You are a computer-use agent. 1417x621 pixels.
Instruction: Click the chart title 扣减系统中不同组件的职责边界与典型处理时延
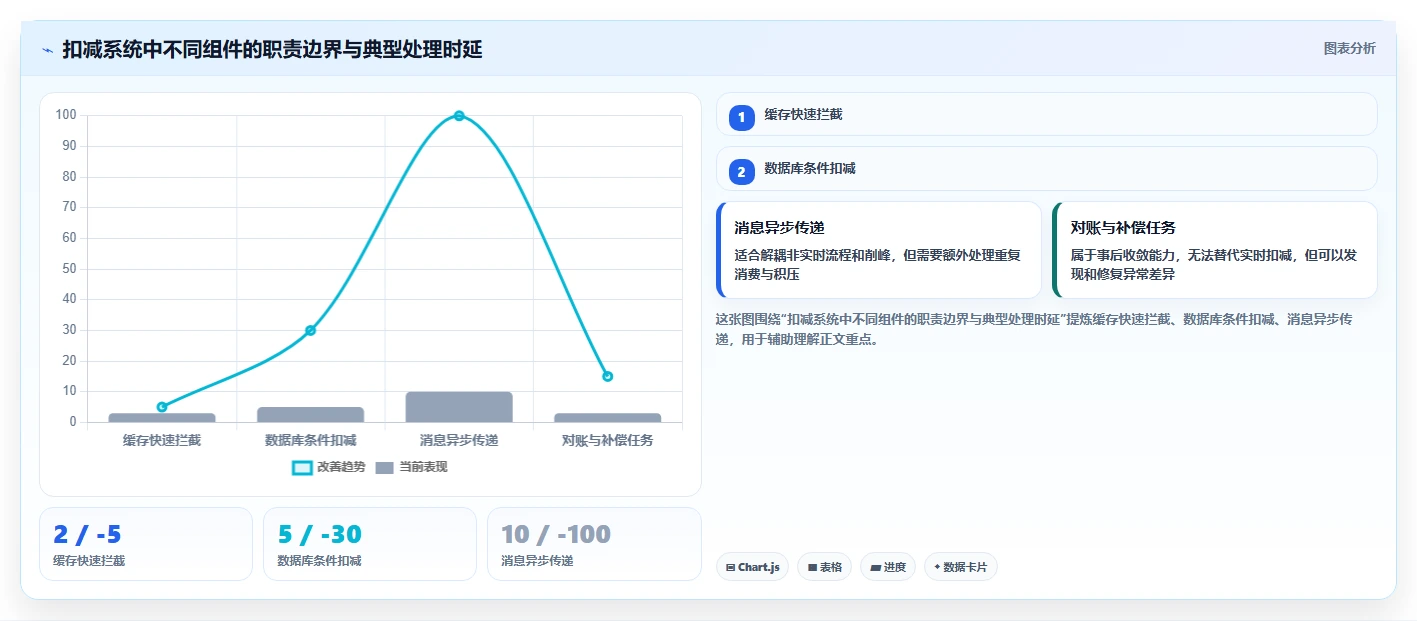tap(272, 49)
